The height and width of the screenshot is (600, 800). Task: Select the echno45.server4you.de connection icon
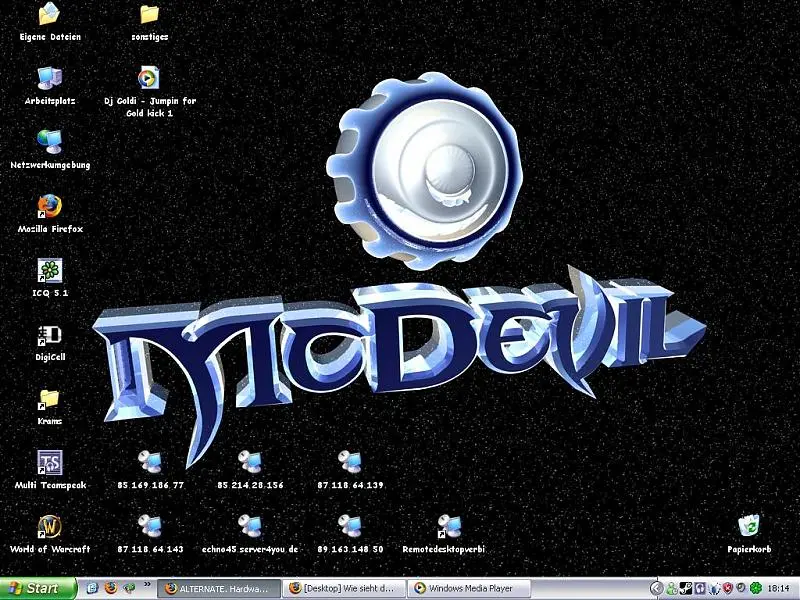[249, 527]
